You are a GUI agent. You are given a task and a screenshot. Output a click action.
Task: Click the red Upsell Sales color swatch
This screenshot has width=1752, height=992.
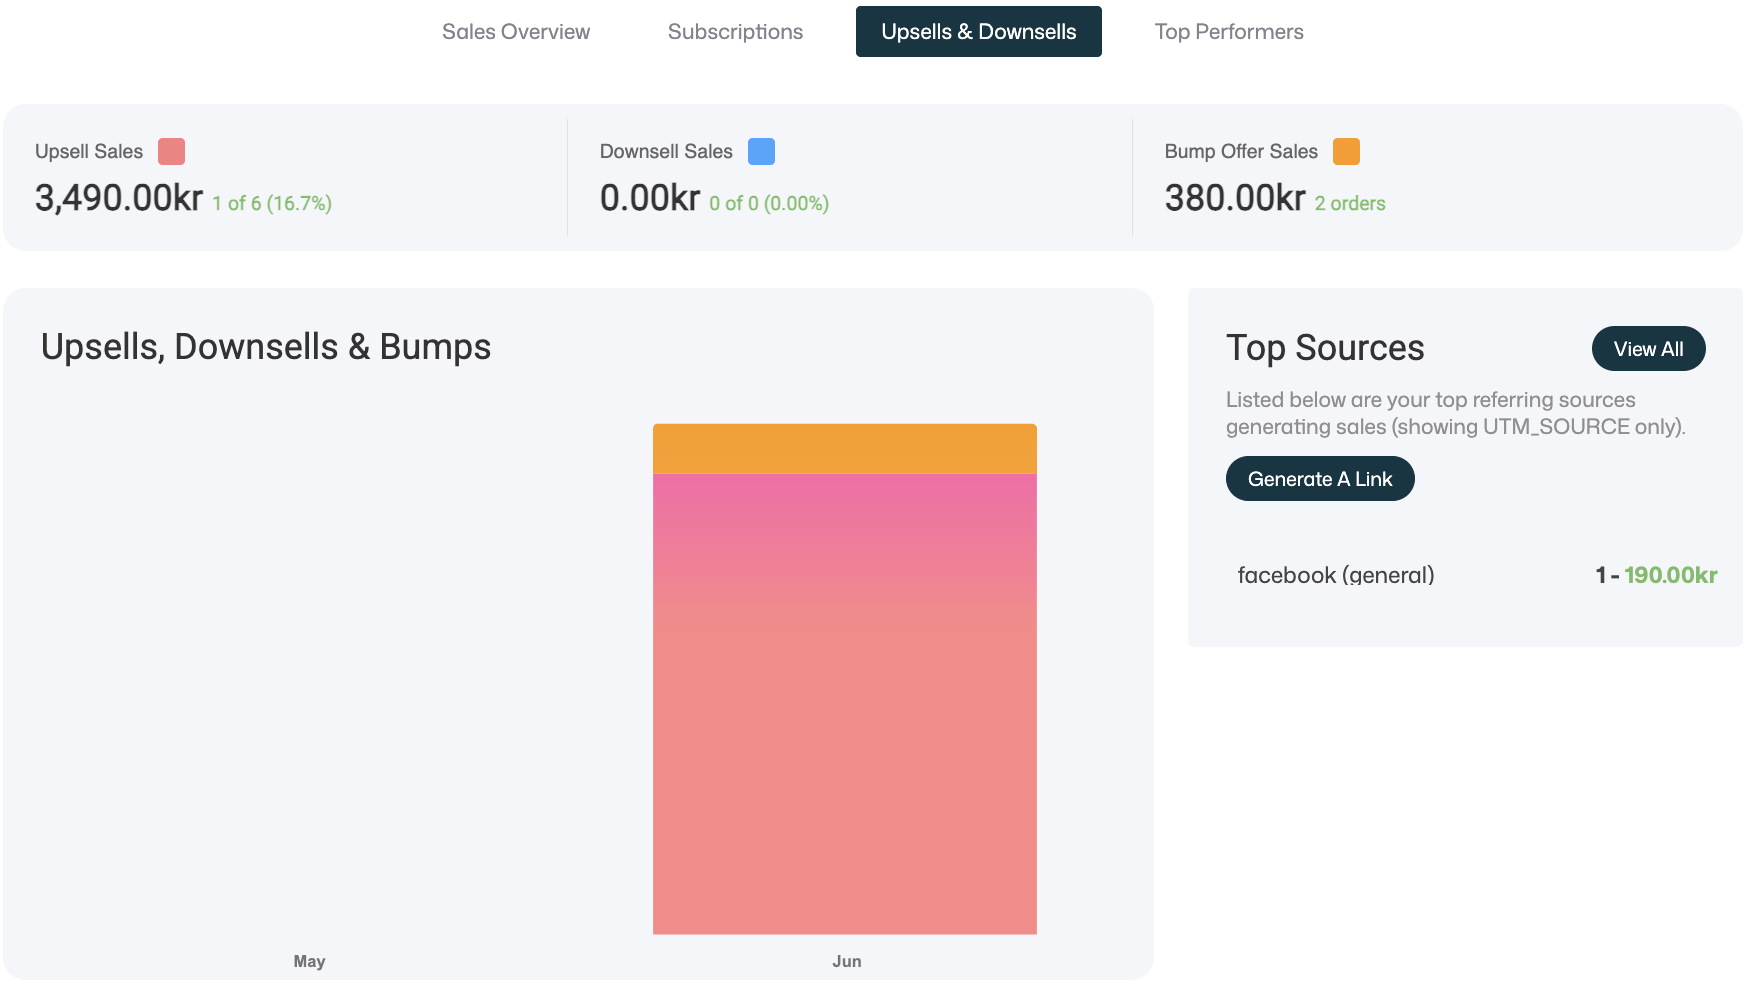tap(172, 152)
